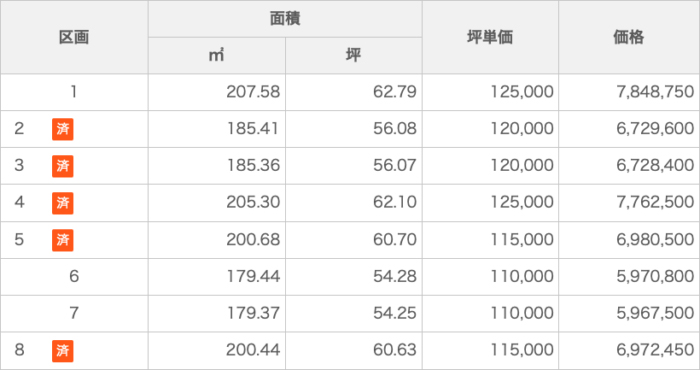This screenshot has height=370, width=700.
Task: Click the price 7,848,750 cell
Action: [x=629, y=92]
